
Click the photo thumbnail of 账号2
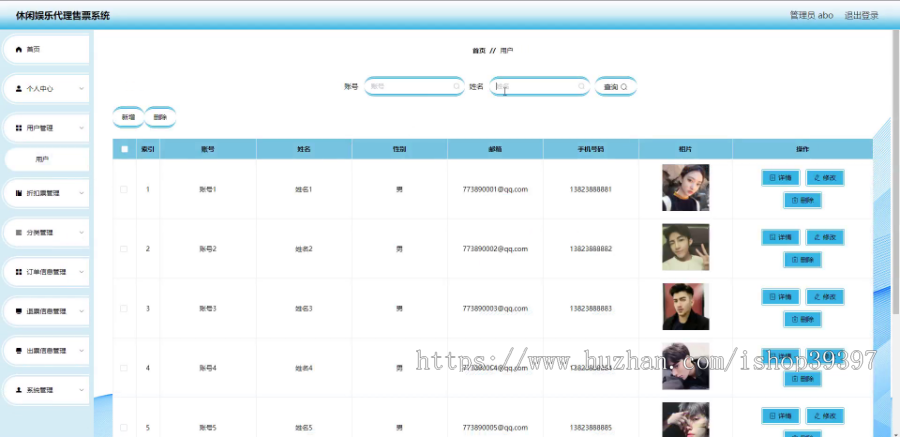(x=685, y=247)
